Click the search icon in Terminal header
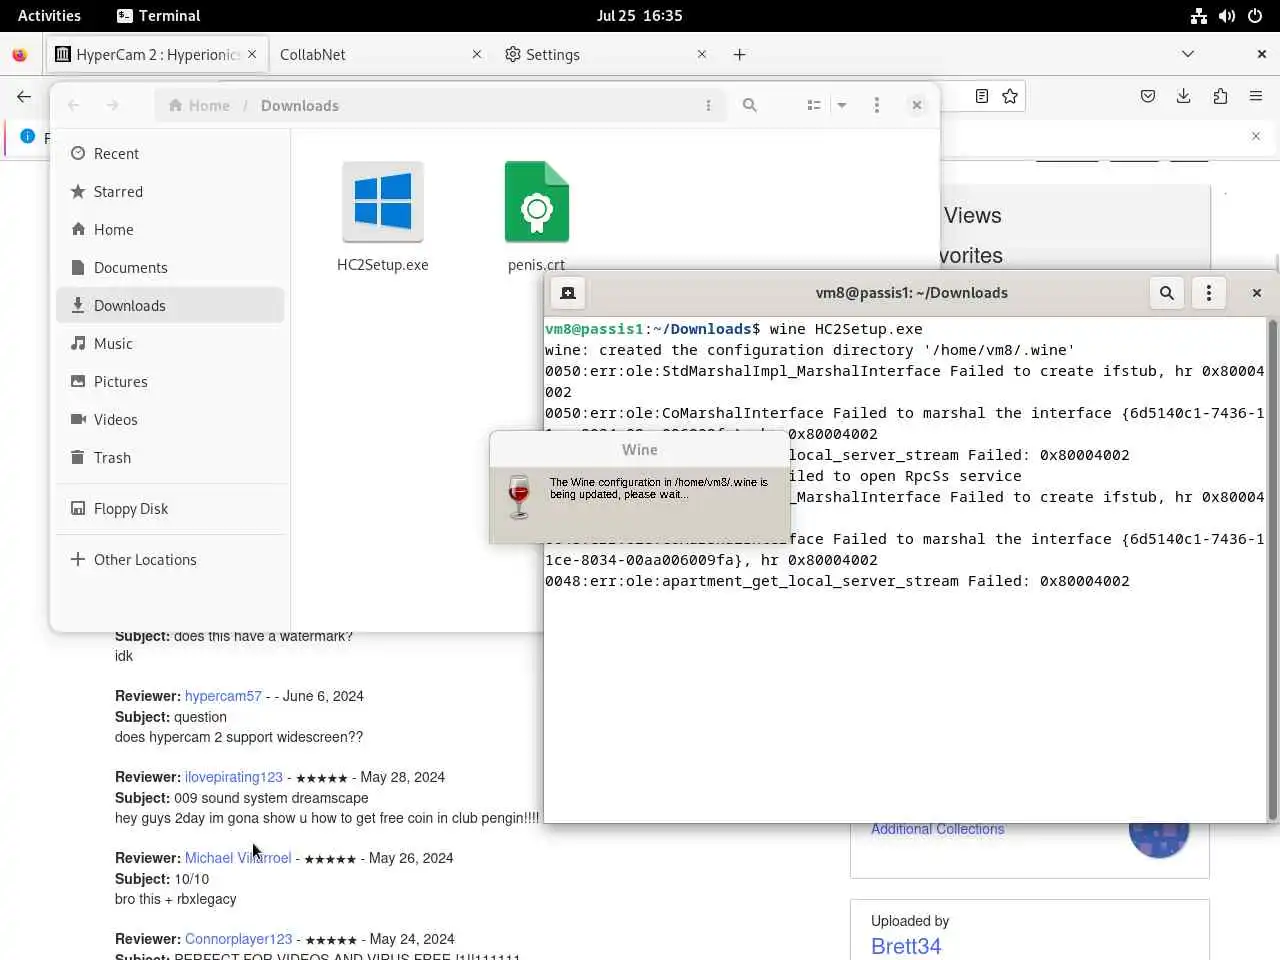Screen dimensions: 1280x960 [1167, 293]
